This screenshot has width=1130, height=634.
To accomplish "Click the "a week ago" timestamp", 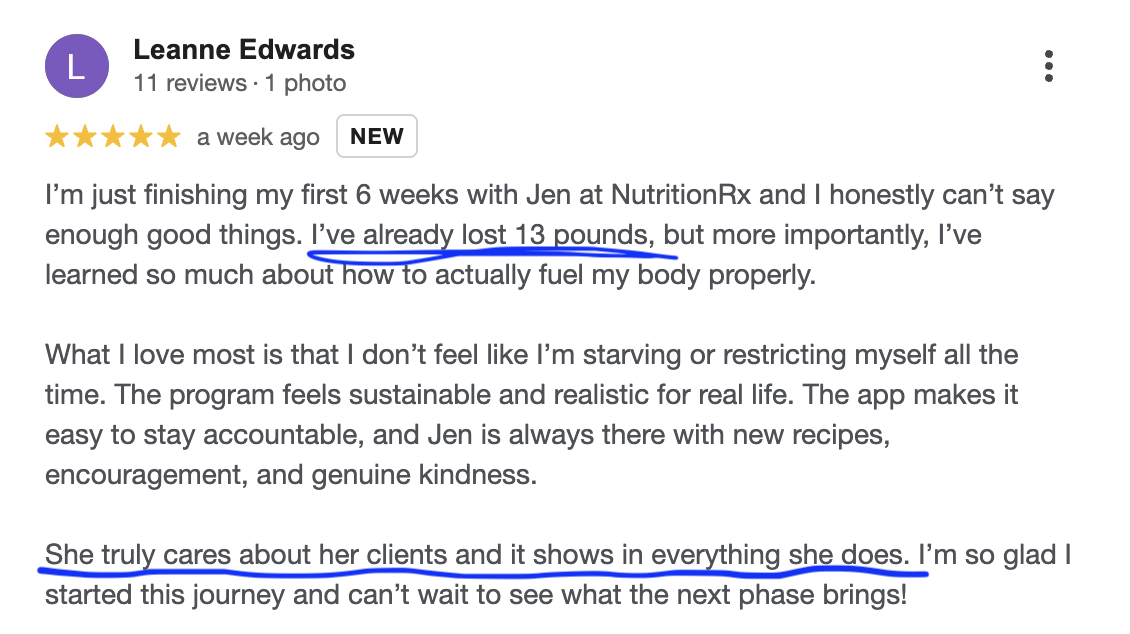I will (258, 137).
